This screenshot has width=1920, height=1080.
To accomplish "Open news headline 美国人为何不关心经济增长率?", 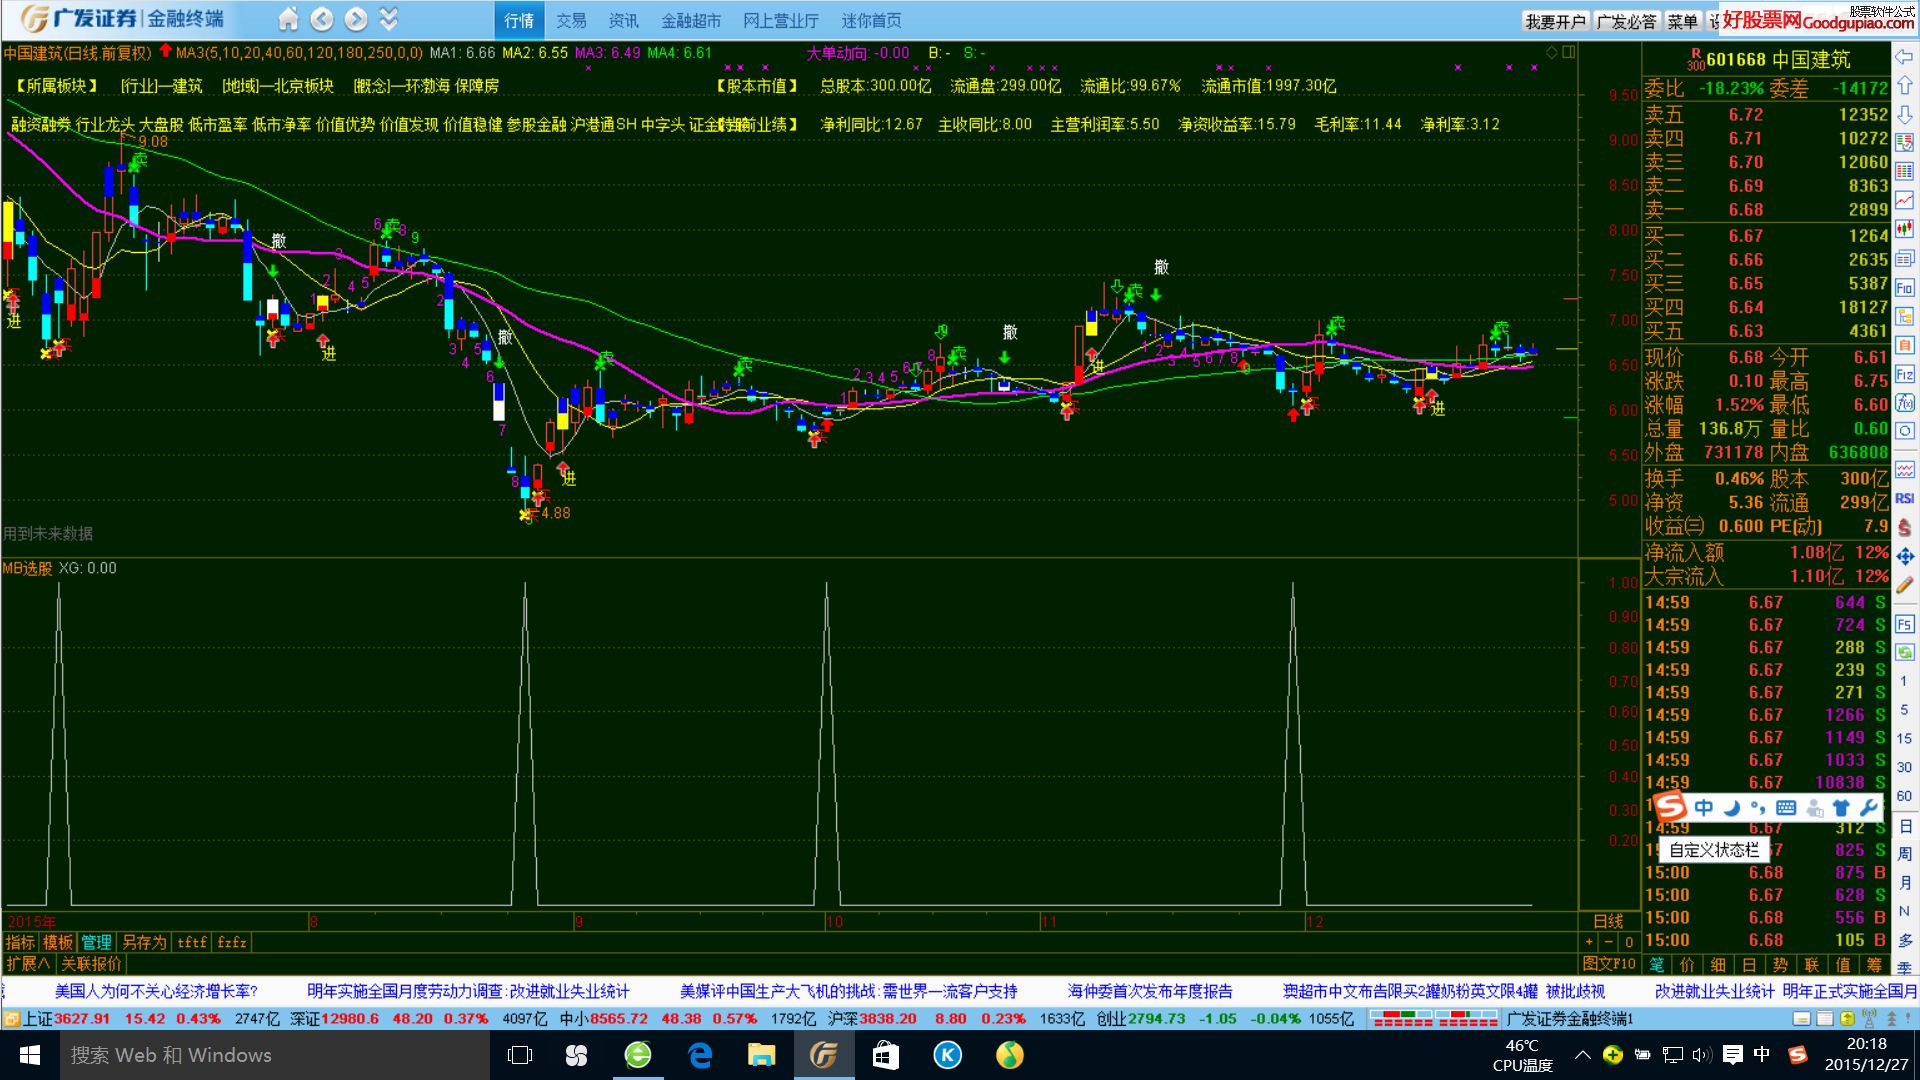I will [x=156, y=991].
